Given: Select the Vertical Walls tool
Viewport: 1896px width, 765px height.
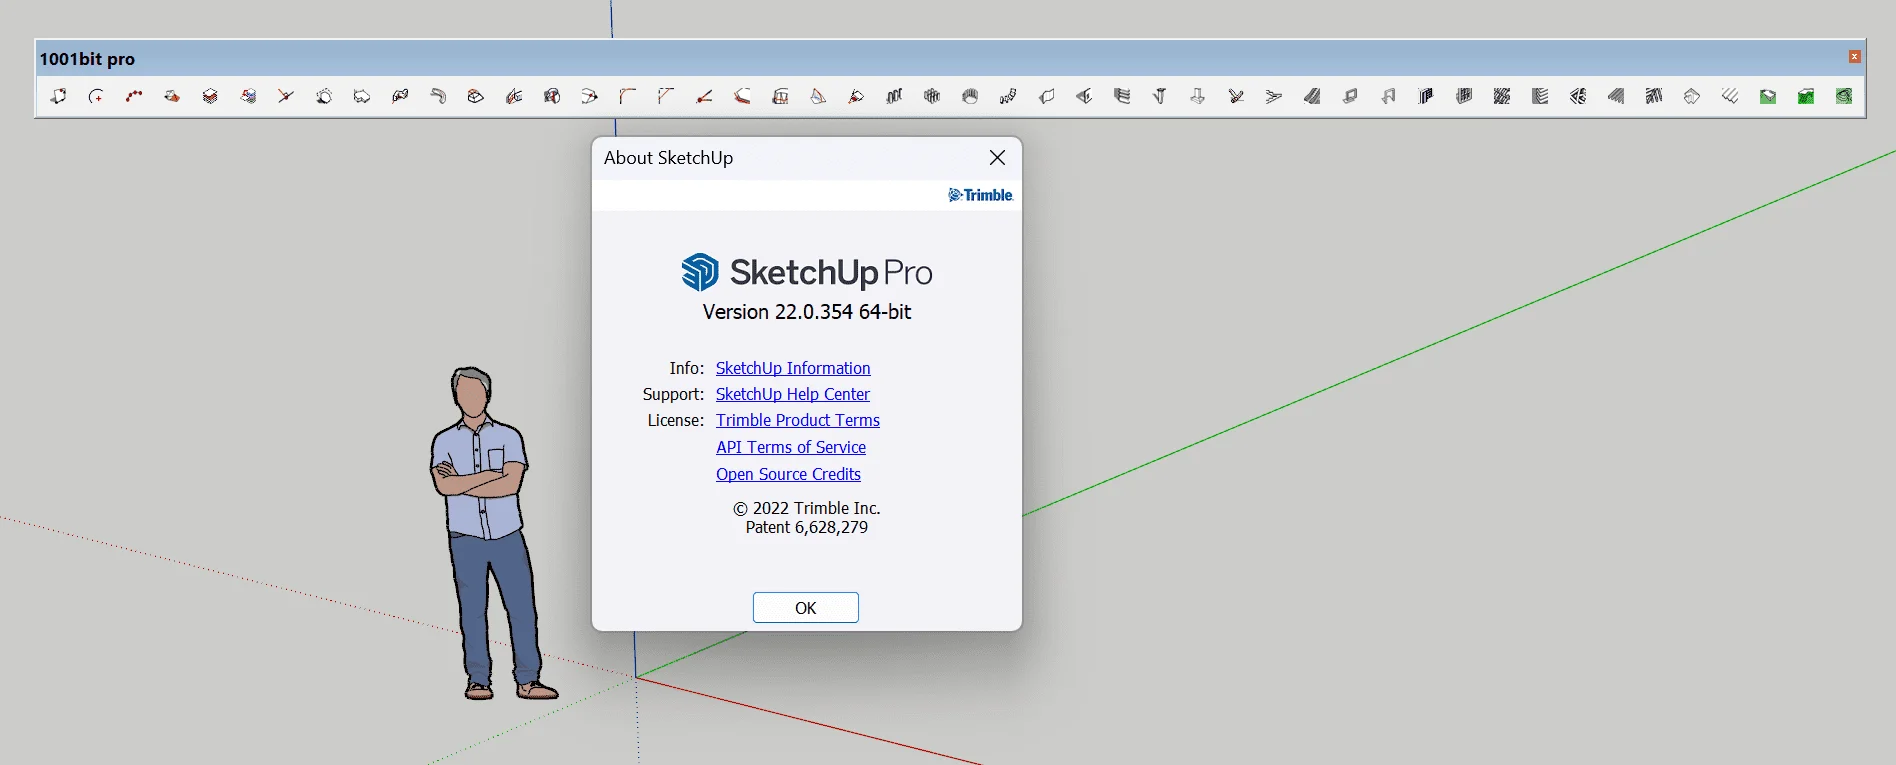Looking at the screenshot, I should point(1046,96).
